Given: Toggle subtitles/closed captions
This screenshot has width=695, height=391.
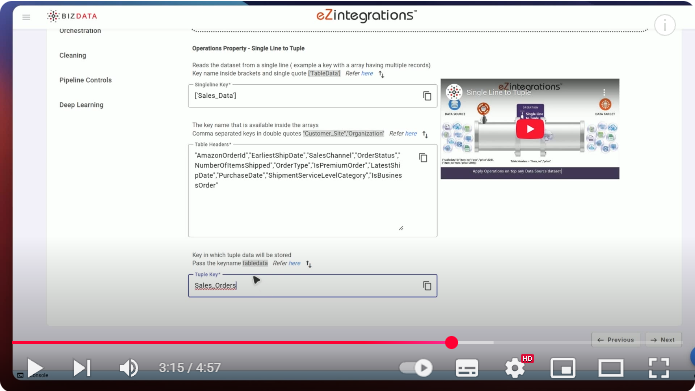Looking at the screenshot, I should tap(467, 368).
